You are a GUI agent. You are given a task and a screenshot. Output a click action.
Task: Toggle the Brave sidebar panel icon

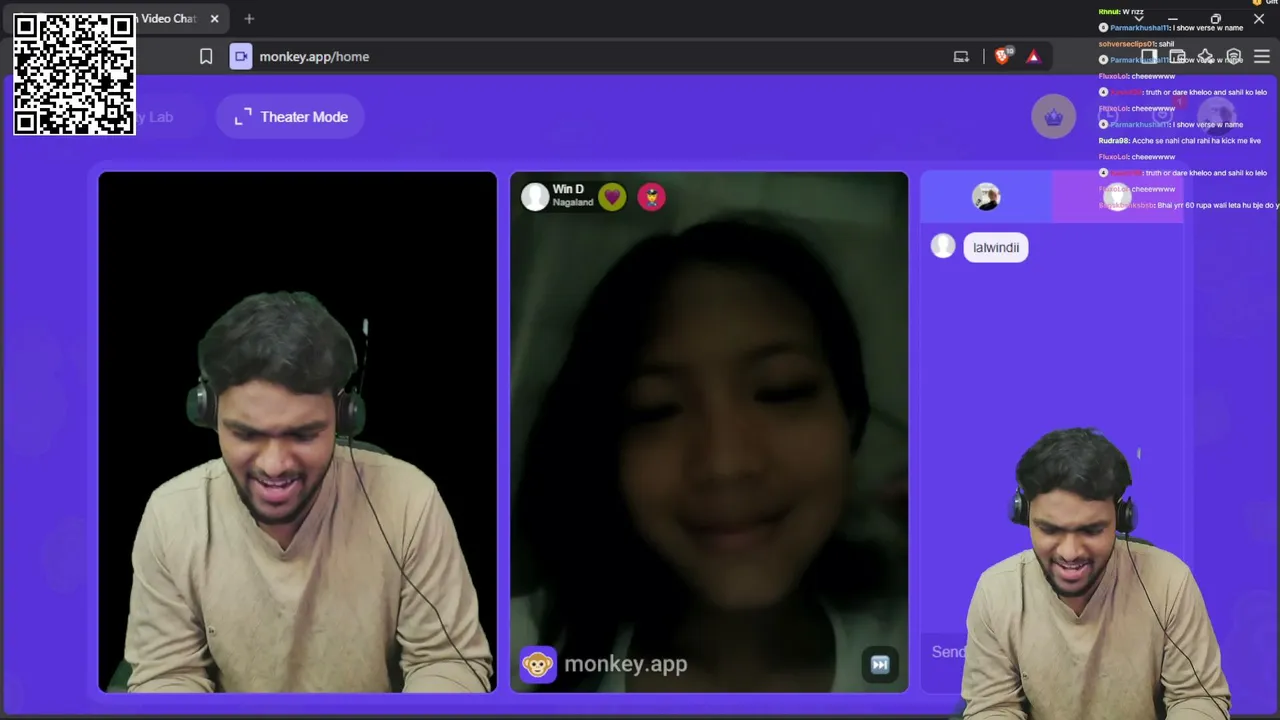click(x=1150, y=57)
